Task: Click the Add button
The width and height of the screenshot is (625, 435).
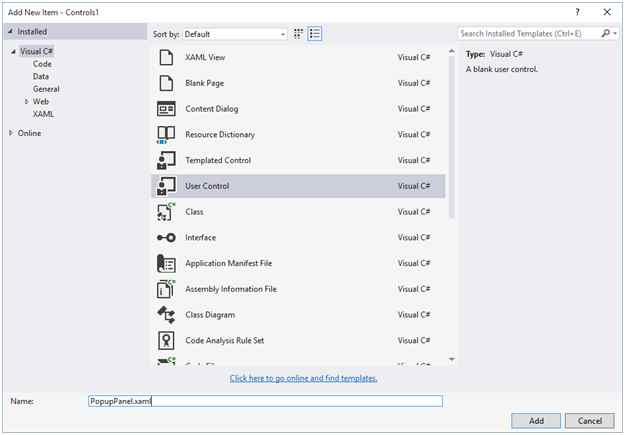Action: (x=536, y=421)
